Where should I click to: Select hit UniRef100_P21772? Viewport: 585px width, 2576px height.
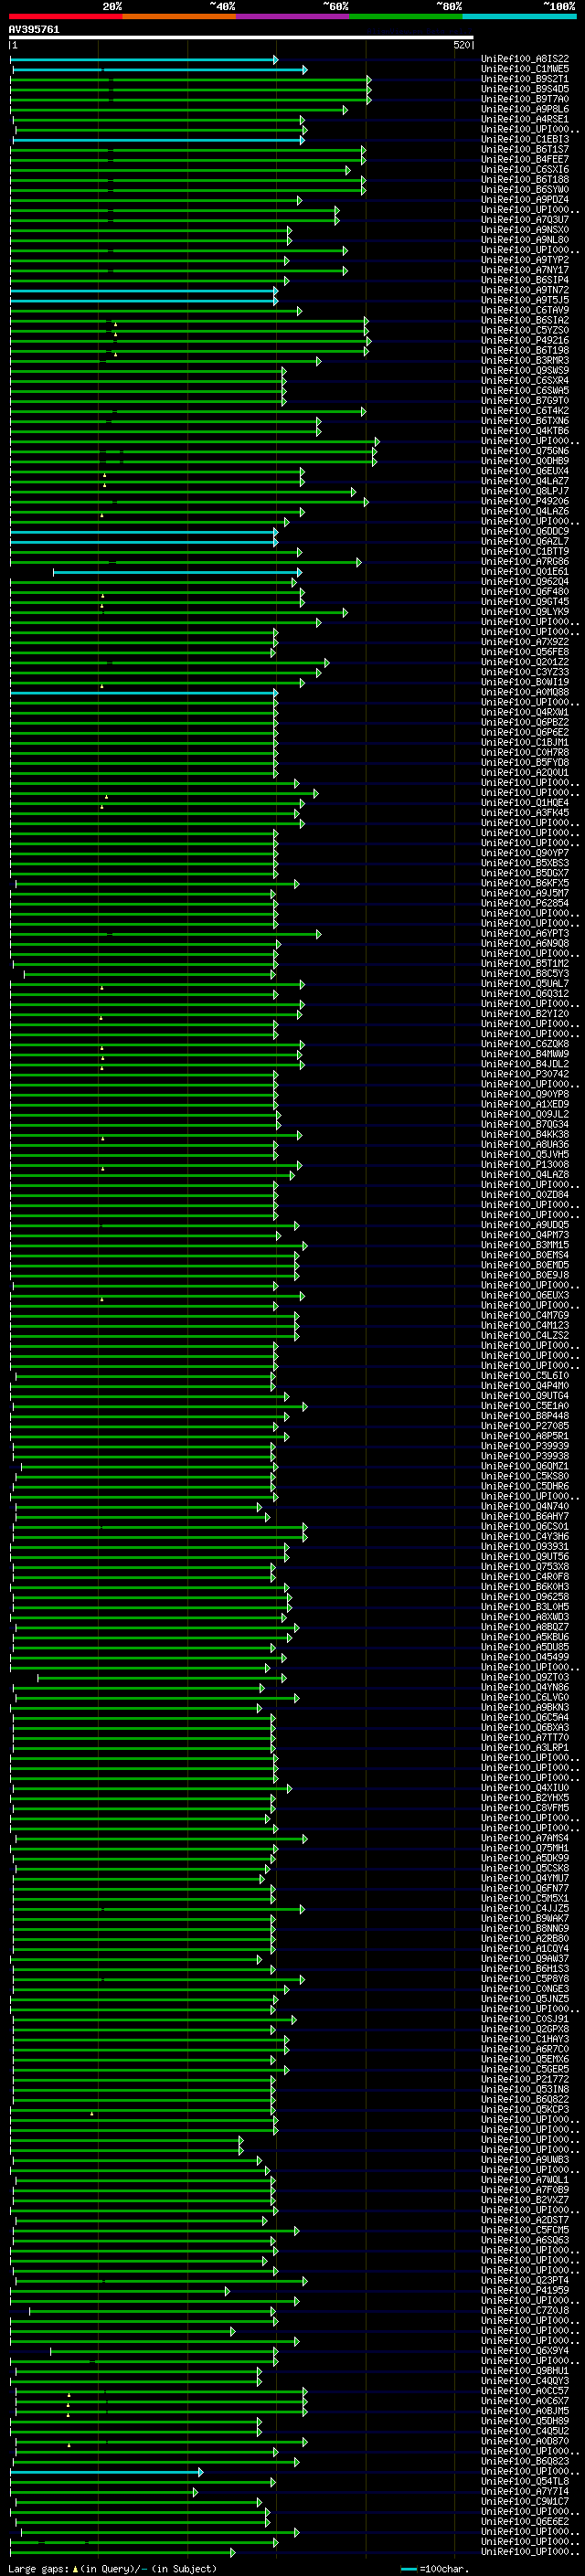click(x=525, y=2079)
